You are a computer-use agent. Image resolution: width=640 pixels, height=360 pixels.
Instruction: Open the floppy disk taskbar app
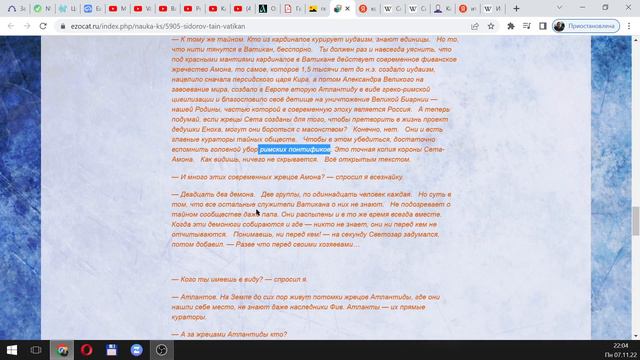coord(111,350)
